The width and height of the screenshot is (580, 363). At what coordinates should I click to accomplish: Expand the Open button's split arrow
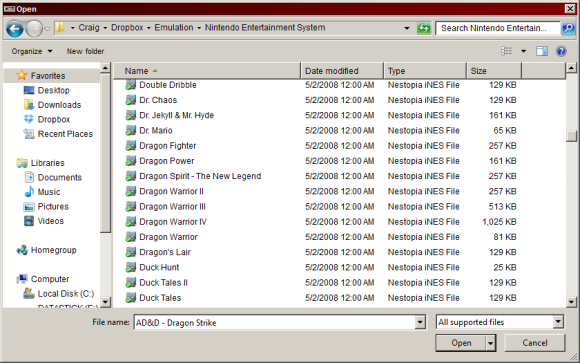pos(490,343)
